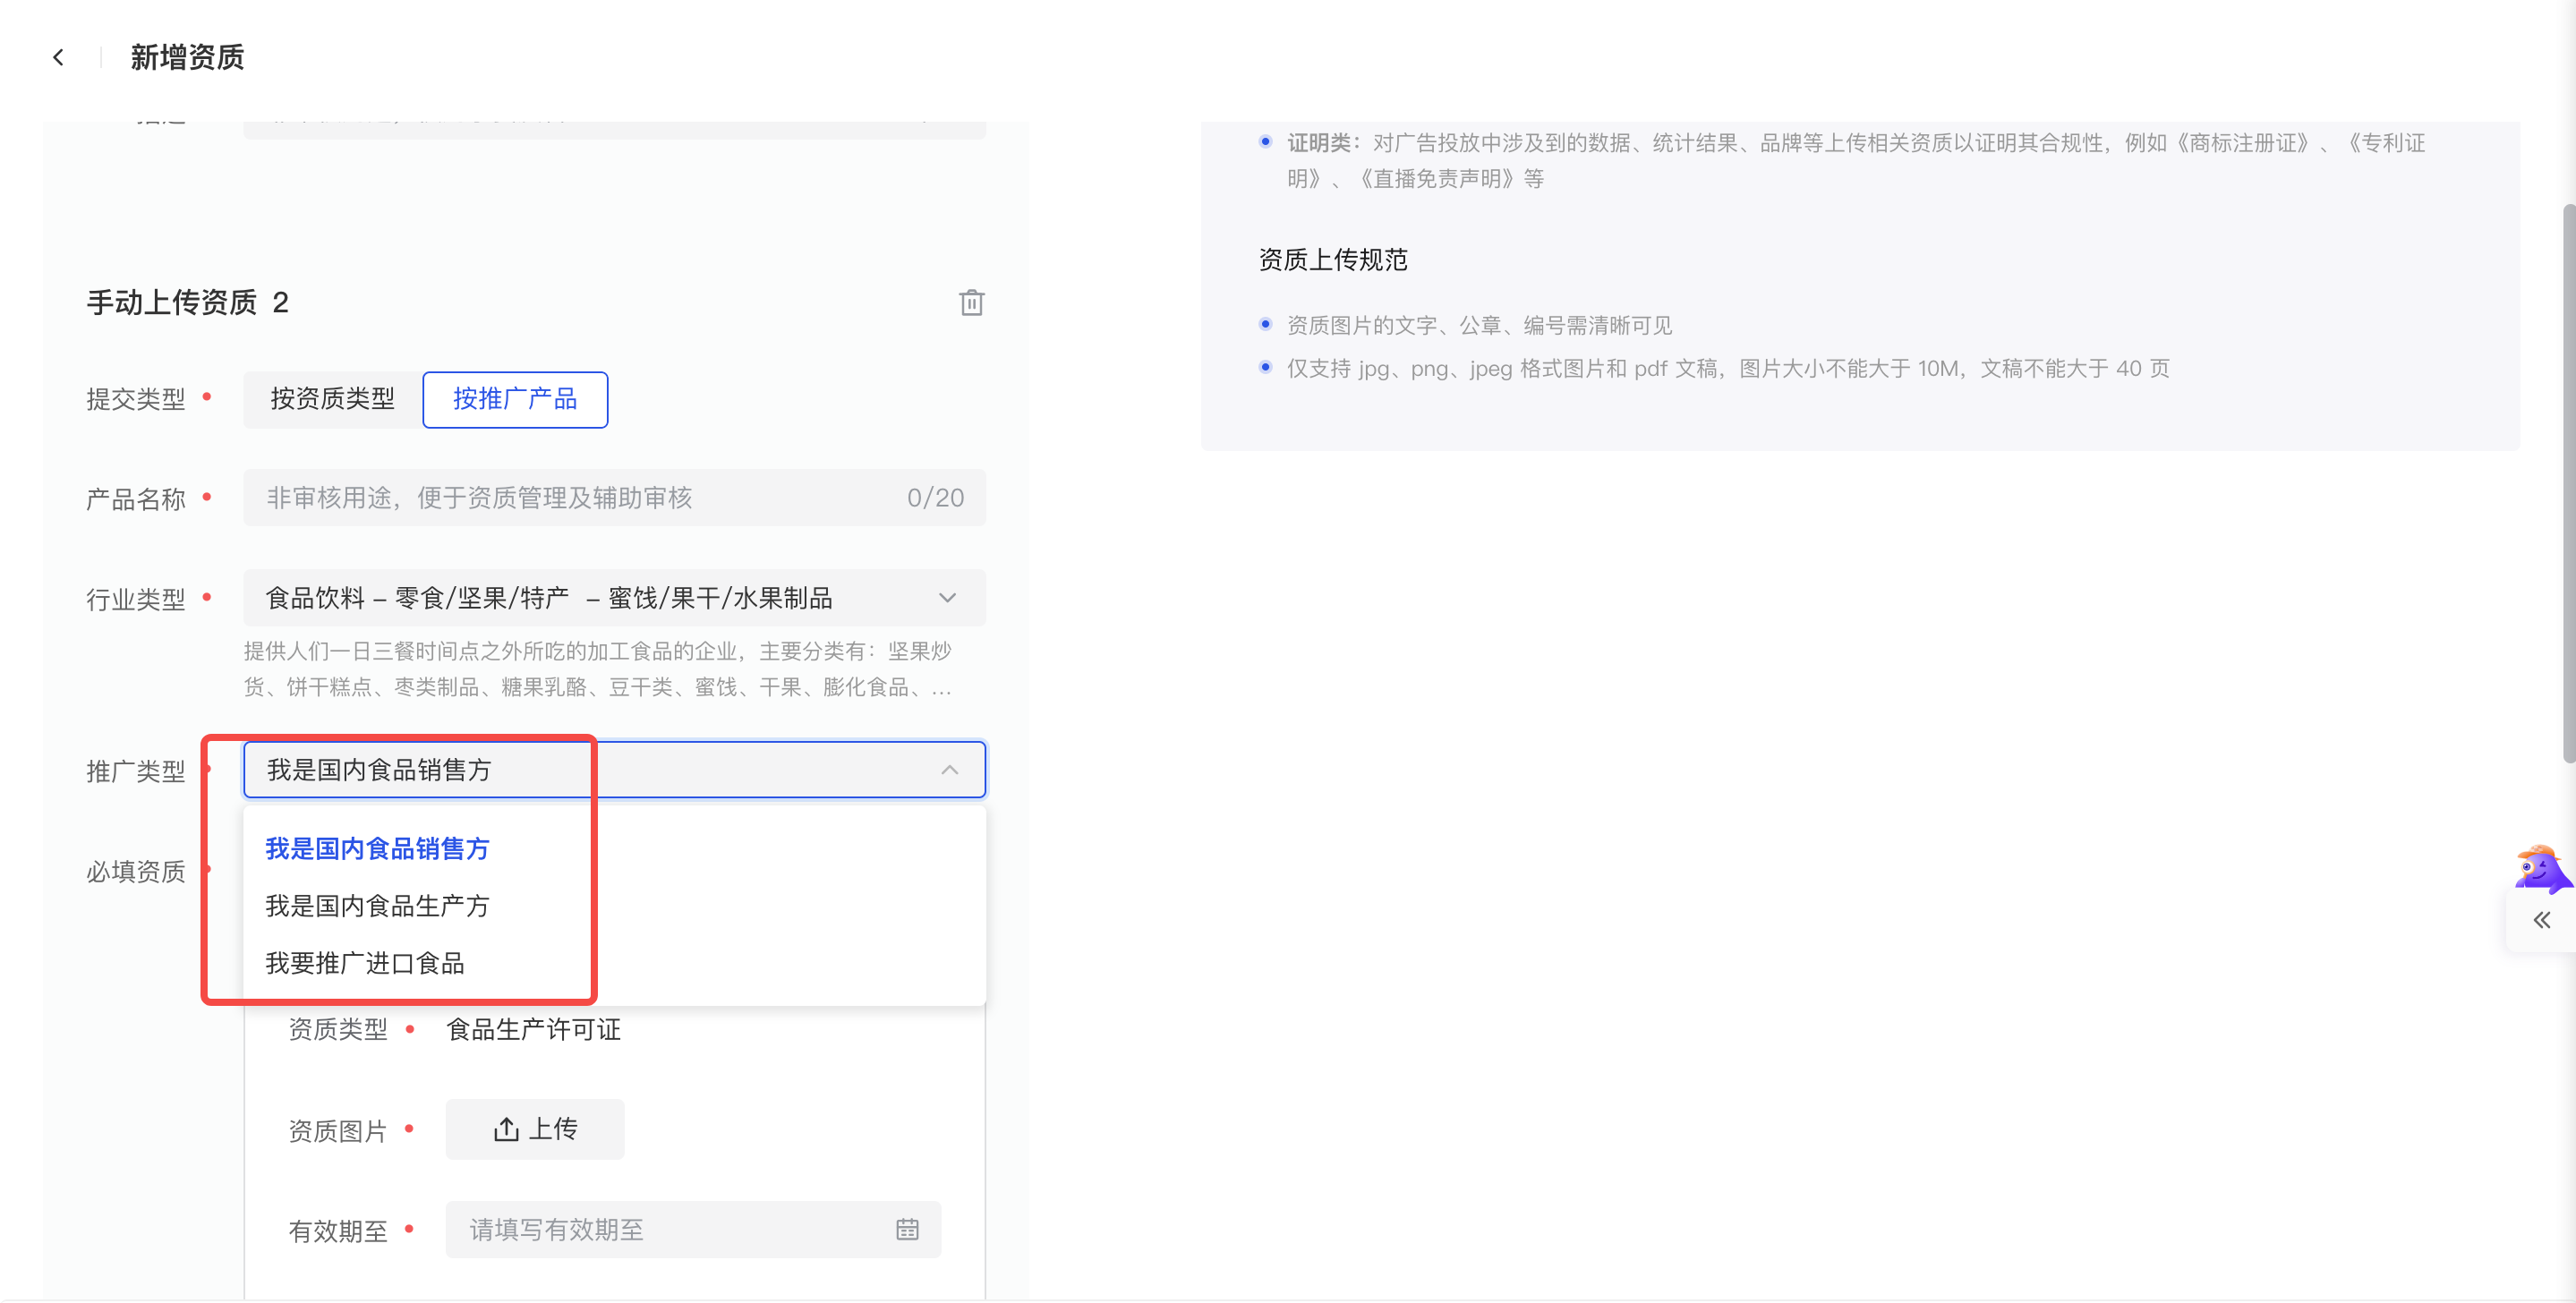This screenshot has height=1303, width=2576.
Task: Click the upload icon for 资质图片
Action: point(506,1129)
